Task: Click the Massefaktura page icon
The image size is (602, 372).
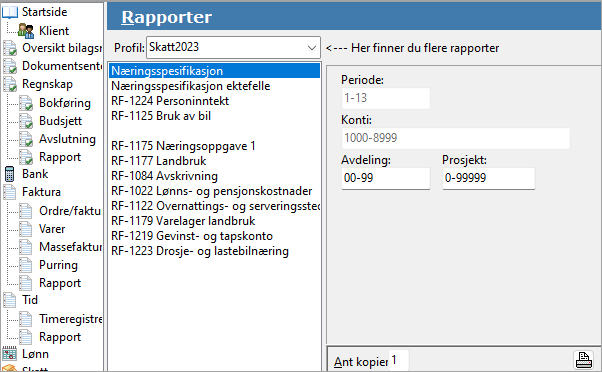Action: pos(26,247)
